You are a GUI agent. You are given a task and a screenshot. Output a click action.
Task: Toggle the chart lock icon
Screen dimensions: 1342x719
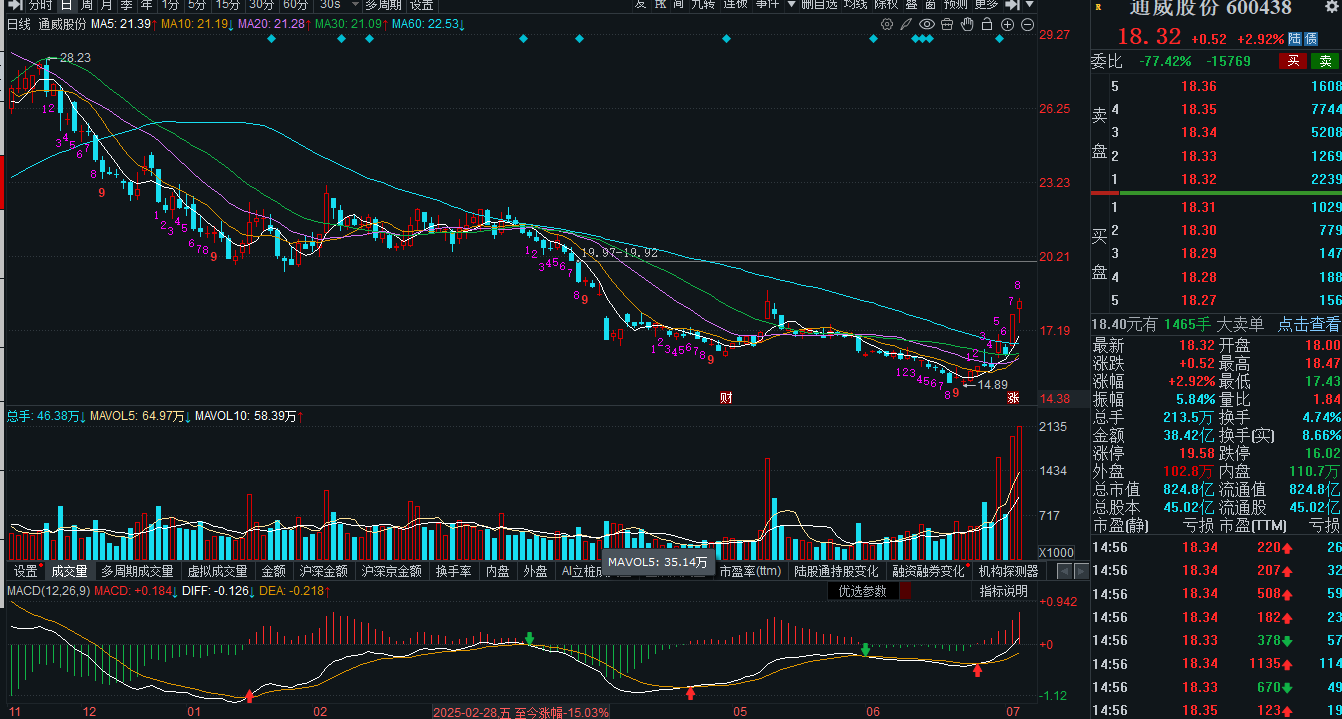(x=987, y=24)
